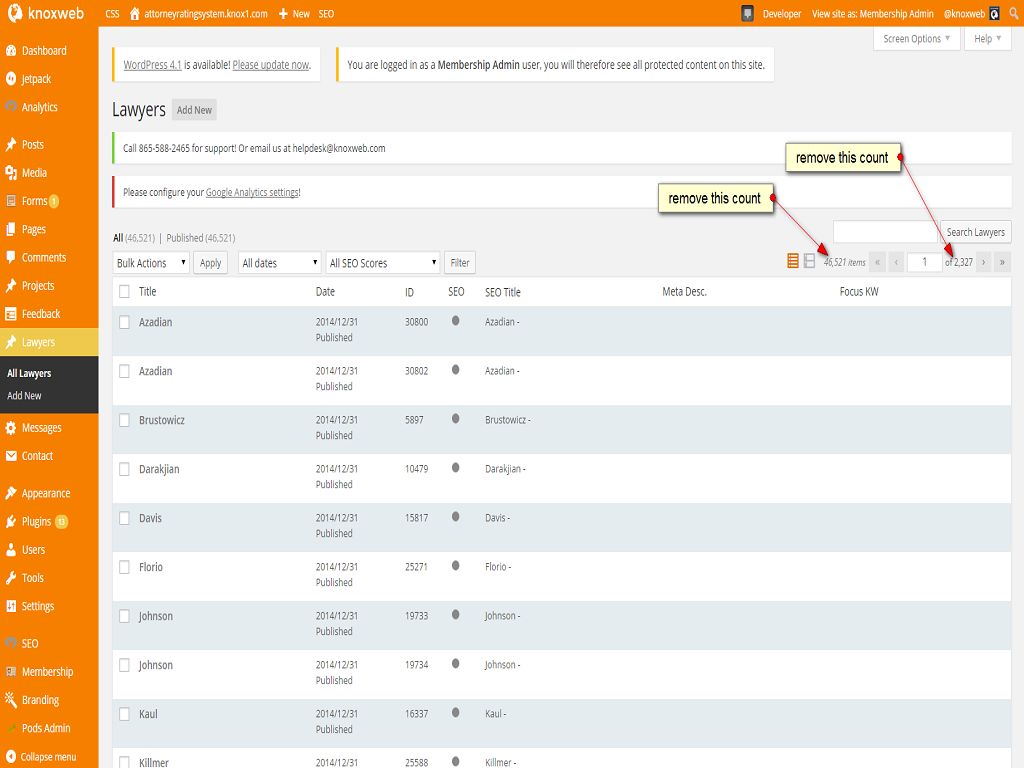This screenshot has height=768, width=1024.
Task: Click the home icon in admin bar
Action: (134, 14)
